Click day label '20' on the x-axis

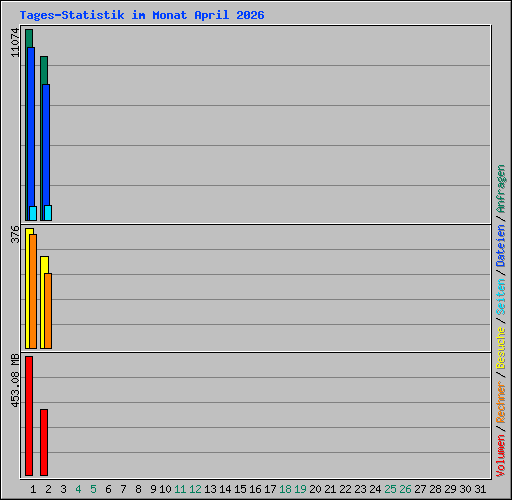(315, 489)
